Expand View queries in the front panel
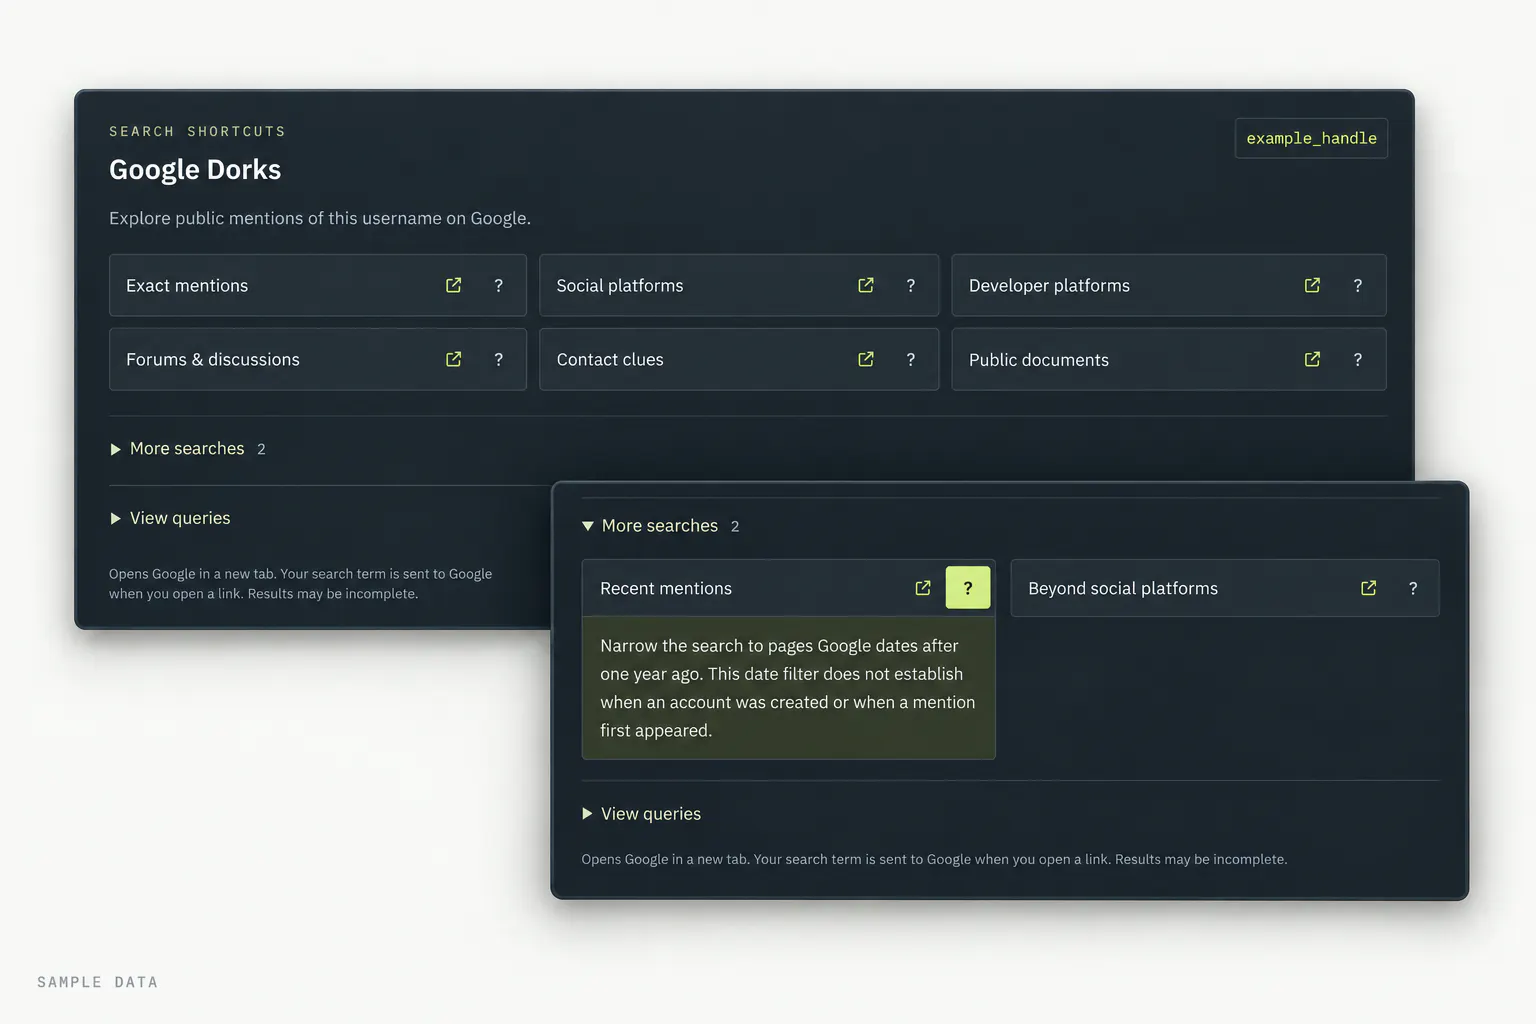 [642, 814]
